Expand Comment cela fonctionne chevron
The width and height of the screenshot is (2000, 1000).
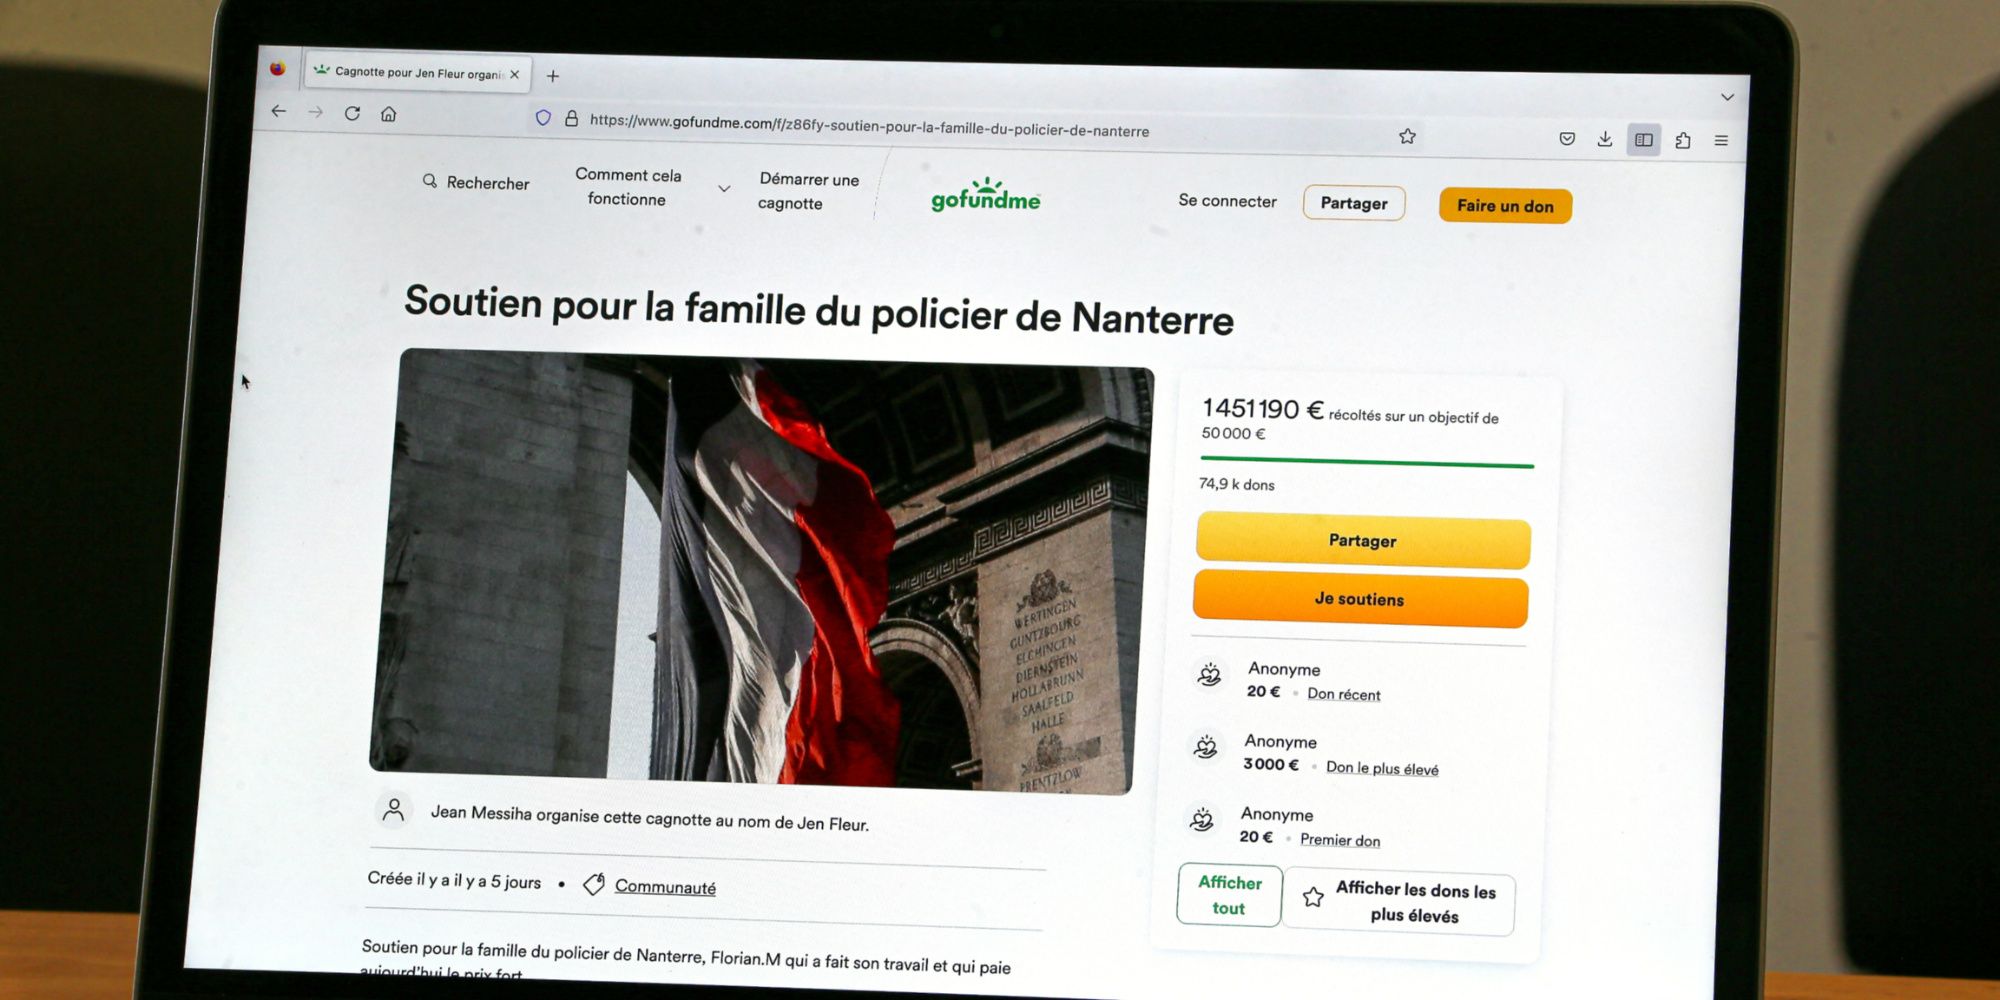pos(724,188)
